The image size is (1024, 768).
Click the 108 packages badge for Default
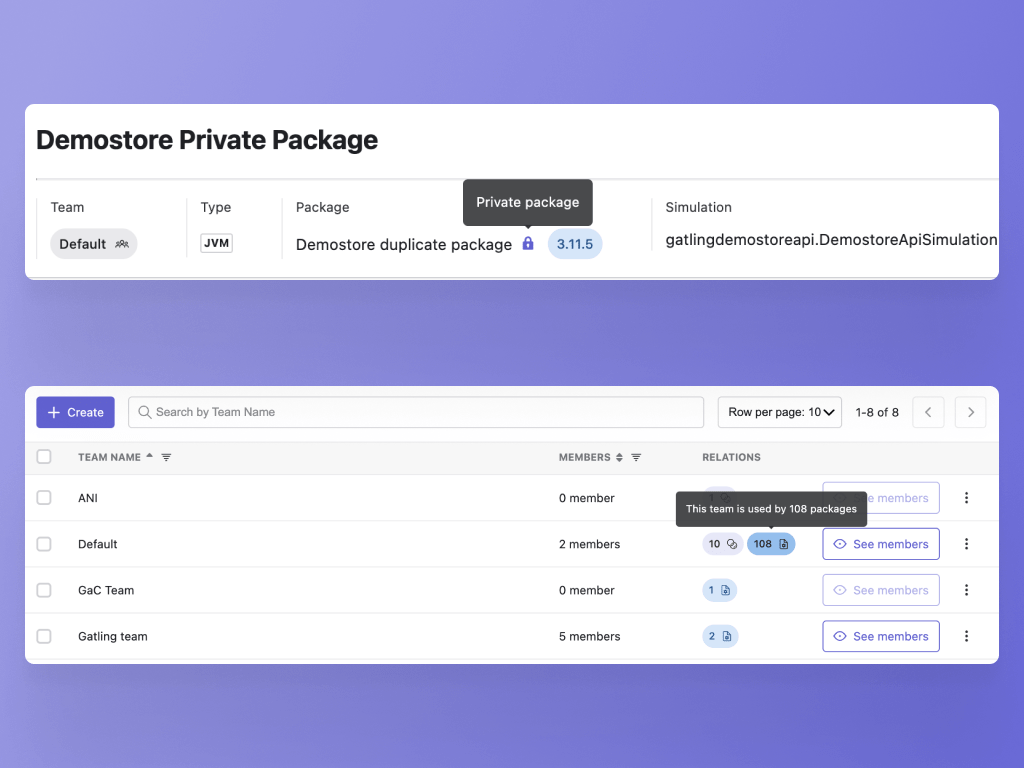(x=771, y=544)
